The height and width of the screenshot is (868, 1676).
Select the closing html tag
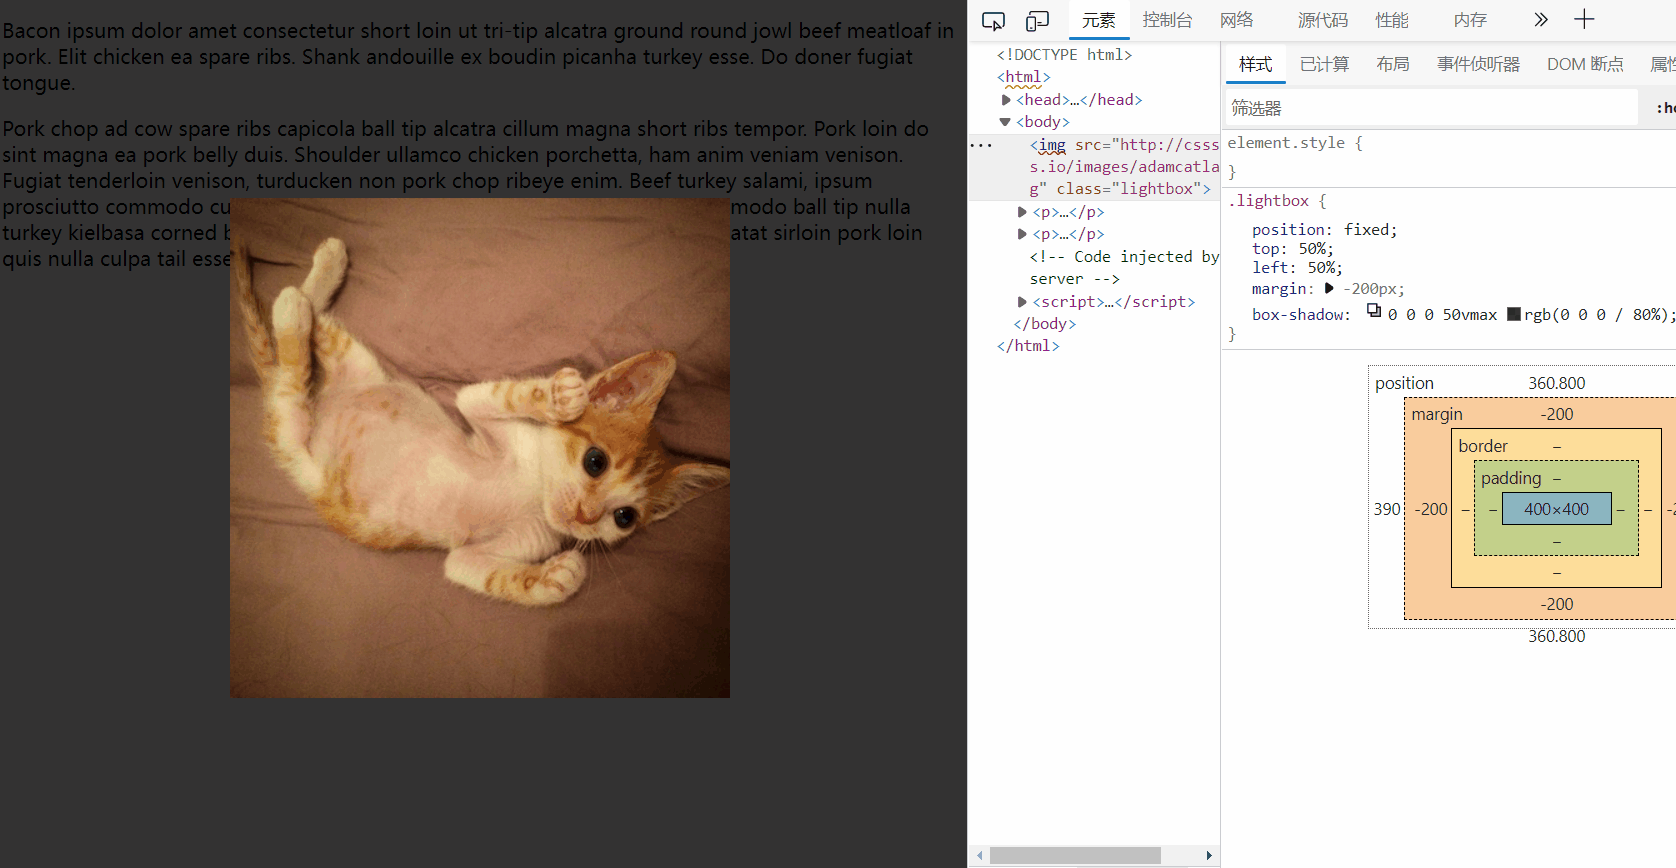(x=1028, y=346)
